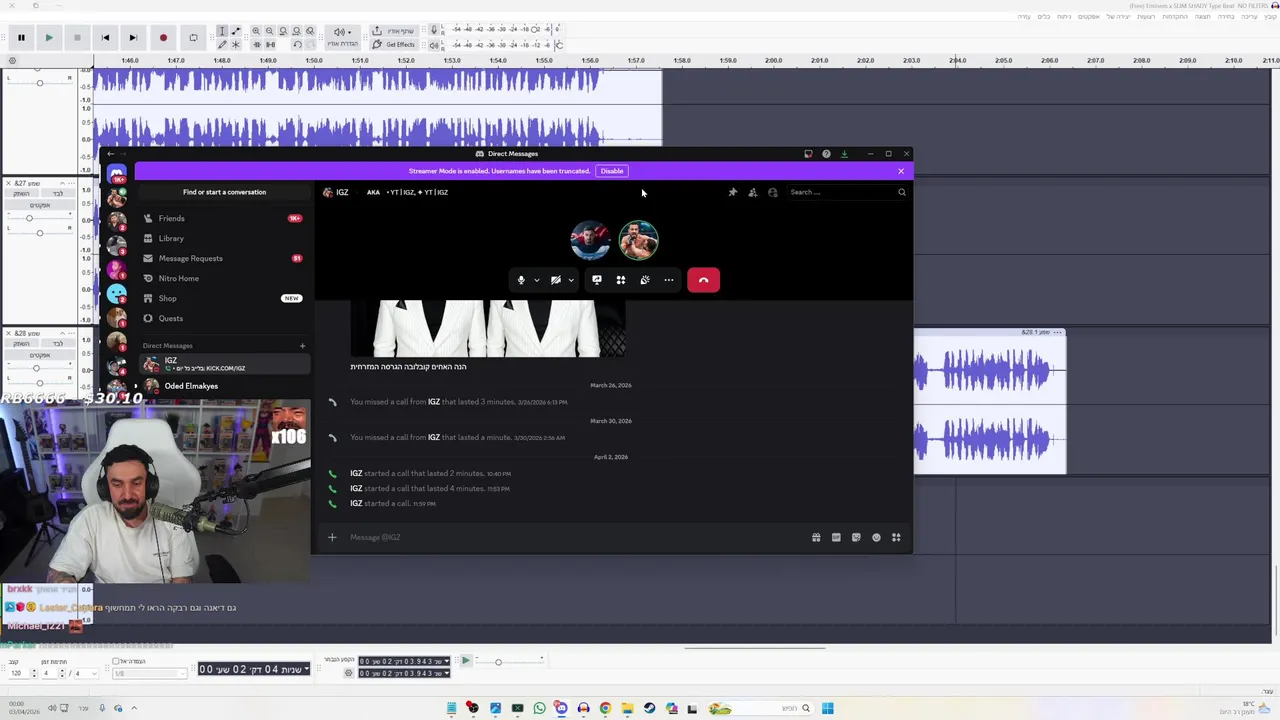Screen dimensions: 1280x720
Task: Open more call options ellipsis
Action: (x=669, y=280)
